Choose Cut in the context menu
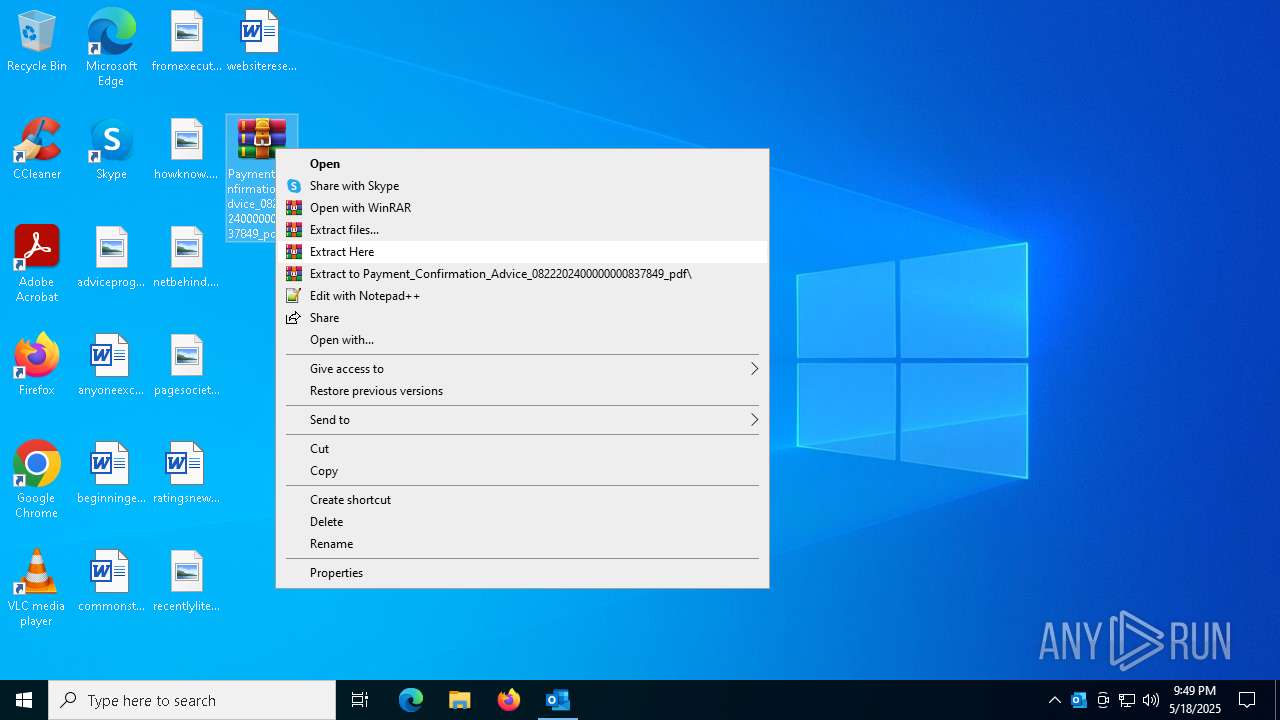Screen dimensions: 1280x720 point(522,449)
